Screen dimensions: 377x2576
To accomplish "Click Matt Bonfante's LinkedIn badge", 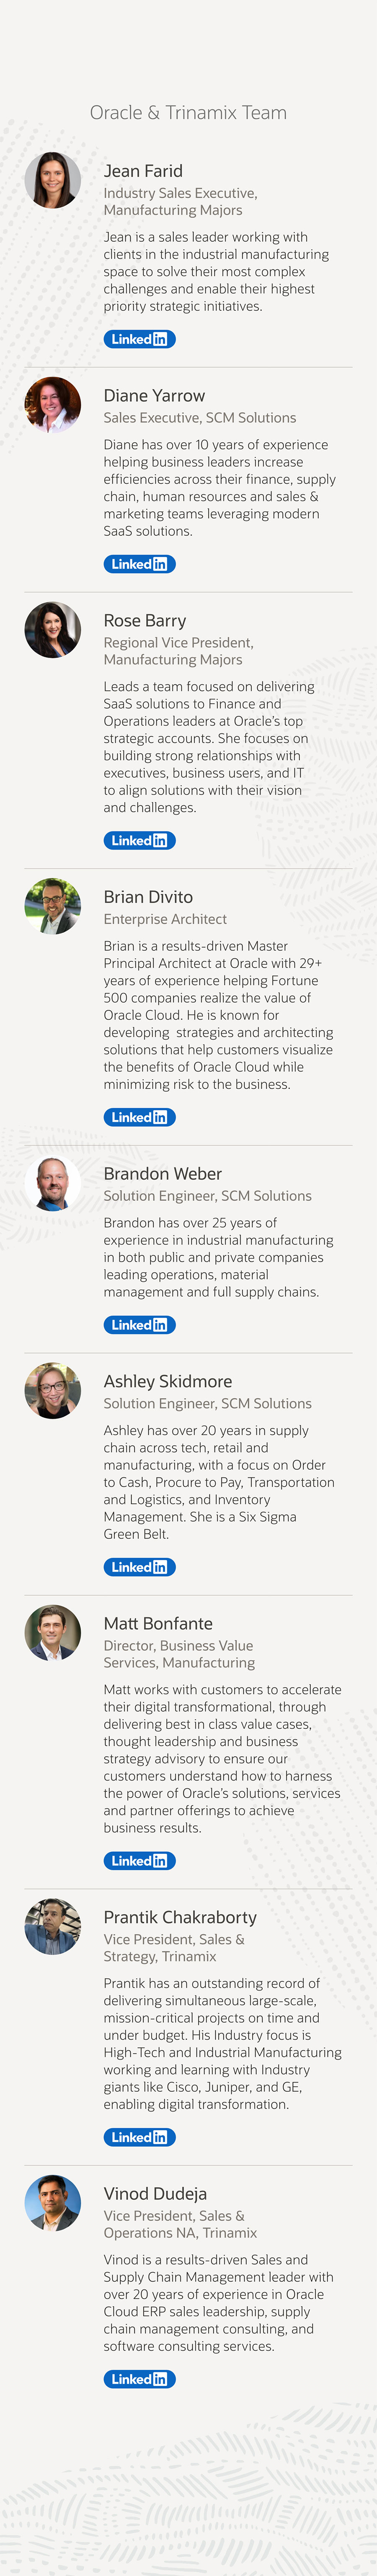I will click(x=139, y=1861).
